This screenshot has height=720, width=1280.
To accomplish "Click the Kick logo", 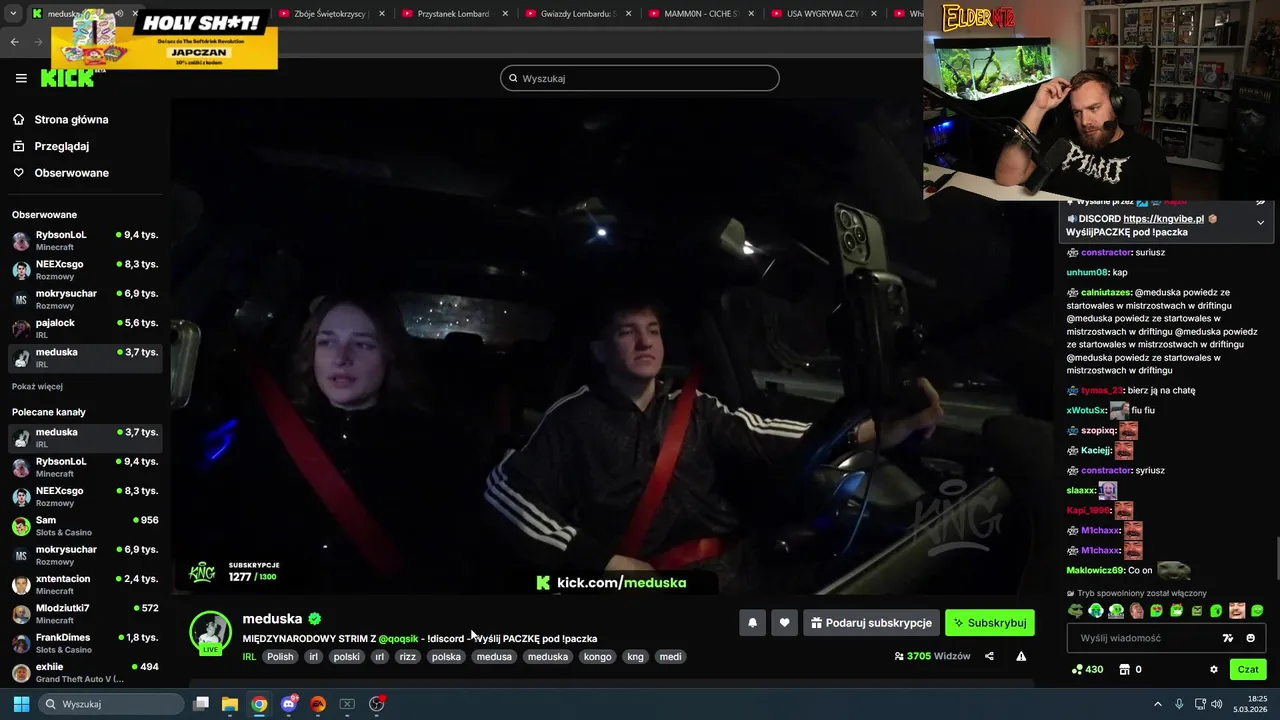I will pos(67,78).
